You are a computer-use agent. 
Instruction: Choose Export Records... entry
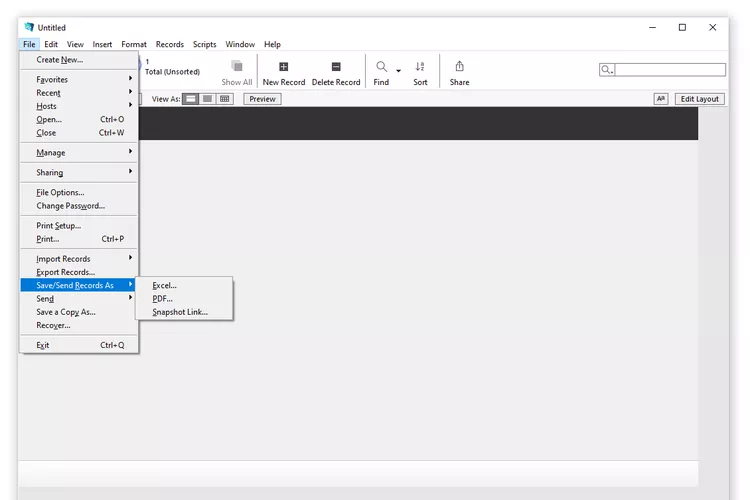[79, 272]
